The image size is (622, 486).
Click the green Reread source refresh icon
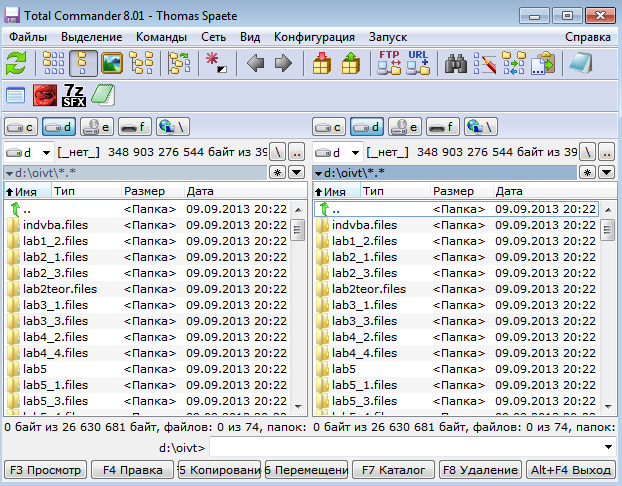point(16,63)
